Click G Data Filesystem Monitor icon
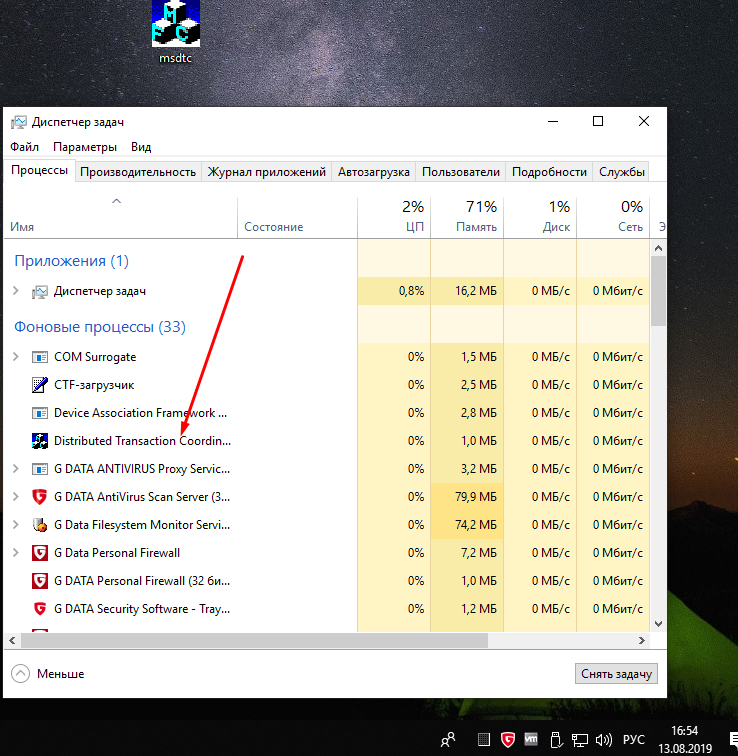This screenshot has width=738, height=756. [40, 525]
